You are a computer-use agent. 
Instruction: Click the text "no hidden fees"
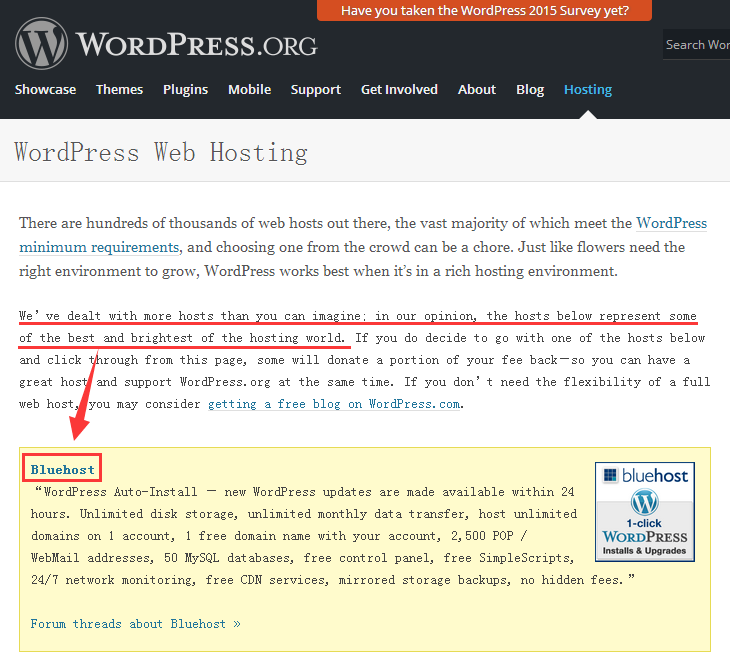click(x=571, y=580)
